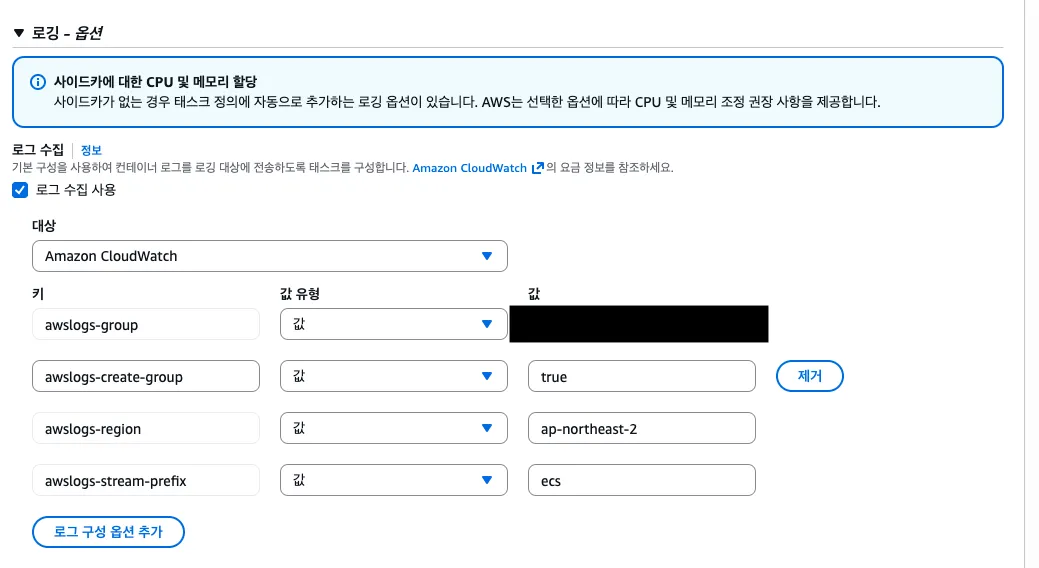
Task: Uncheck the 로그 수집 사용 checkbox
Action: click(x=20, y=189)
